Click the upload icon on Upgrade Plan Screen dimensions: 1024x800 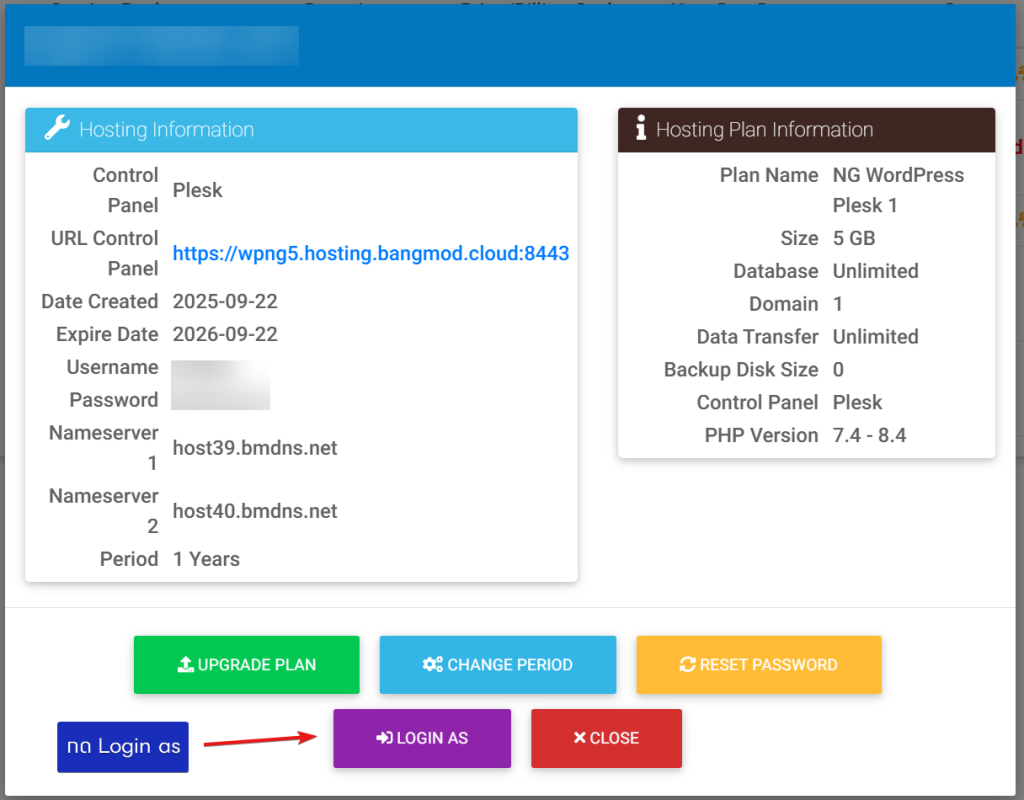point(185,665)
